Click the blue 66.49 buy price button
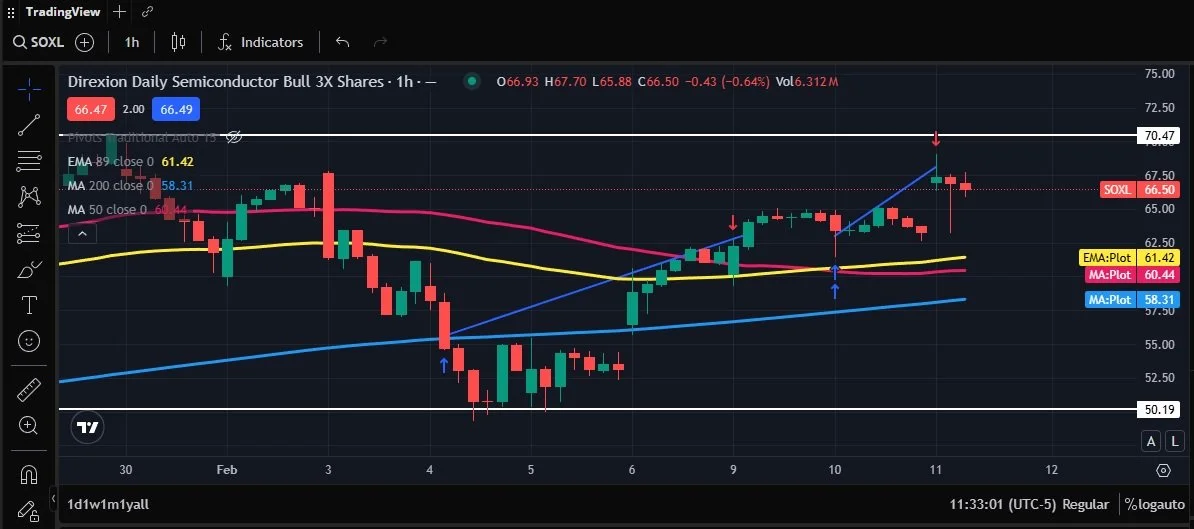The image size is (1194, 529). 176,110
